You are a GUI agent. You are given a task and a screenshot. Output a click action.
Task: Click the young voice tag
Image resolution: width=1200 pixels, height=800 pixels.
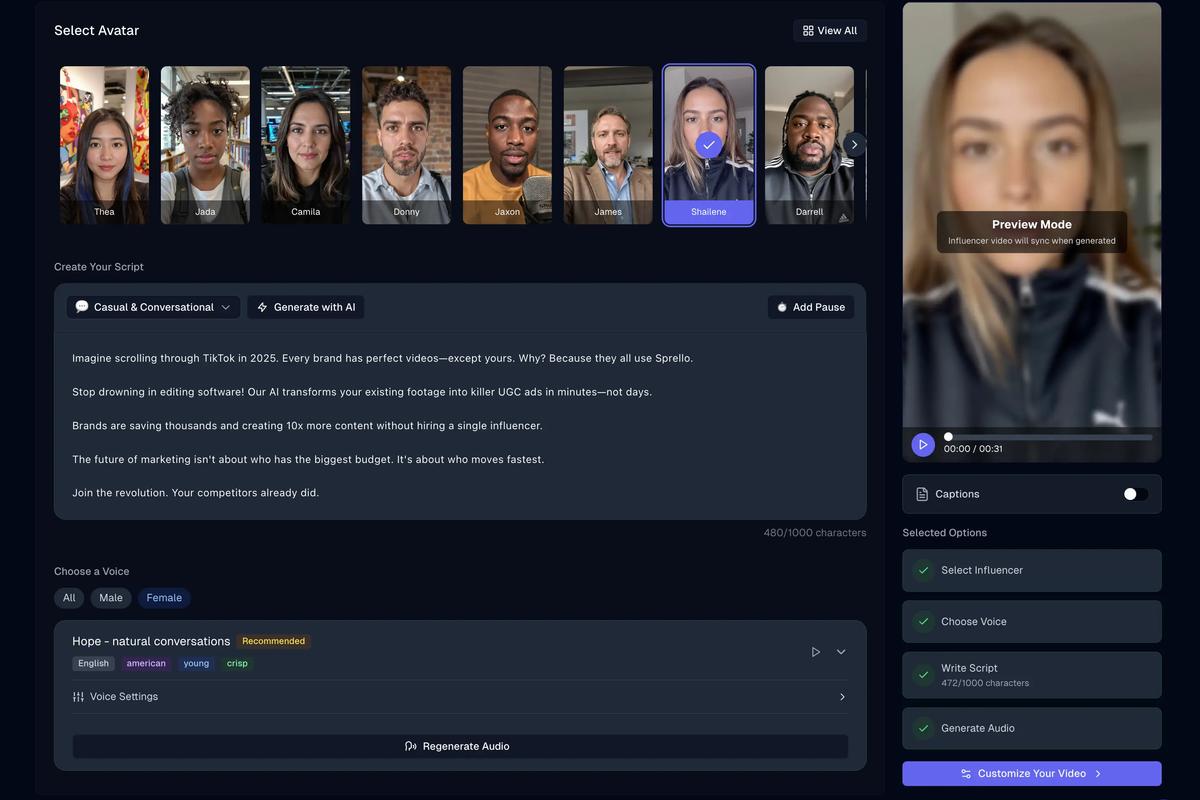(196, 663)
